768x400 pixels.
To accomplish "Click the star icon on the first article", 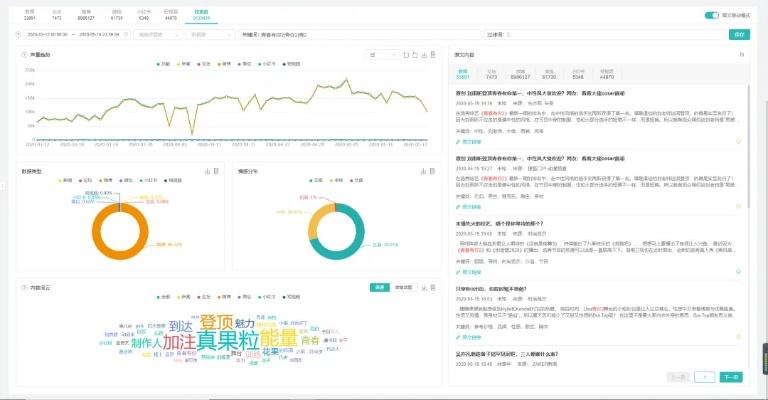I will click(x=740, y=141).
